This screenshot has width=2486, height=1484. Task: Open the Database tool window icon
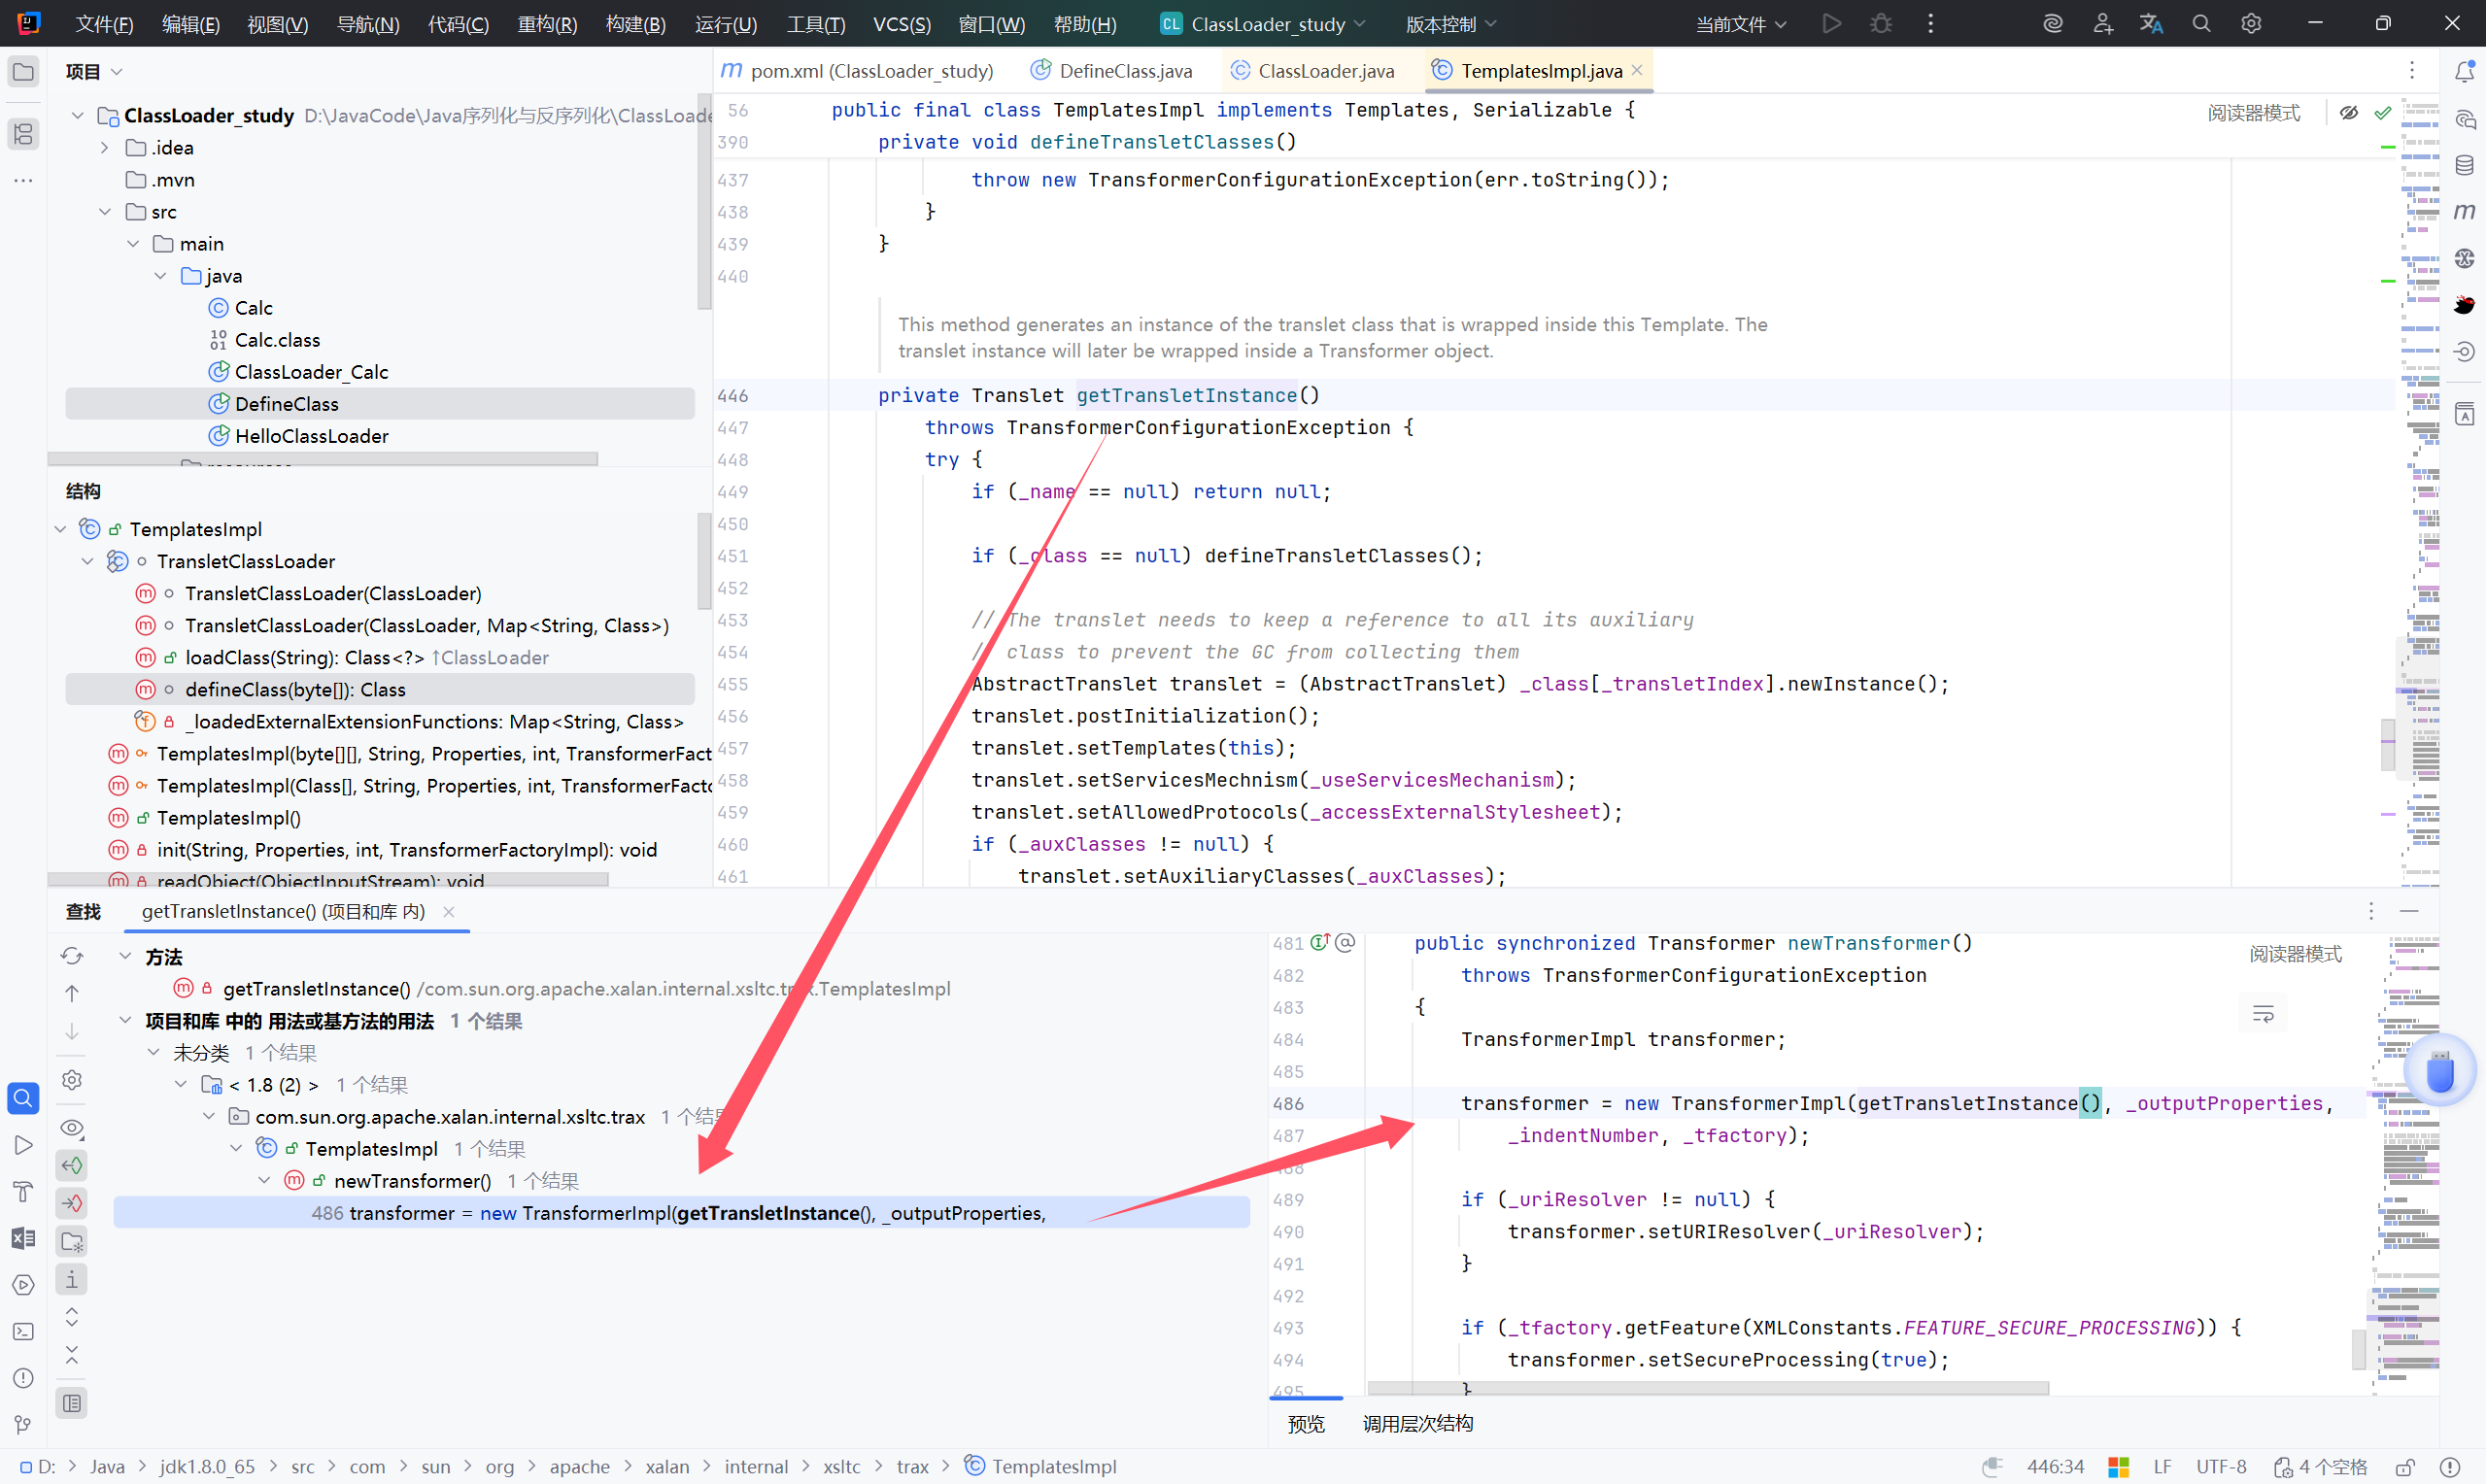click(x=2464, y=165)
